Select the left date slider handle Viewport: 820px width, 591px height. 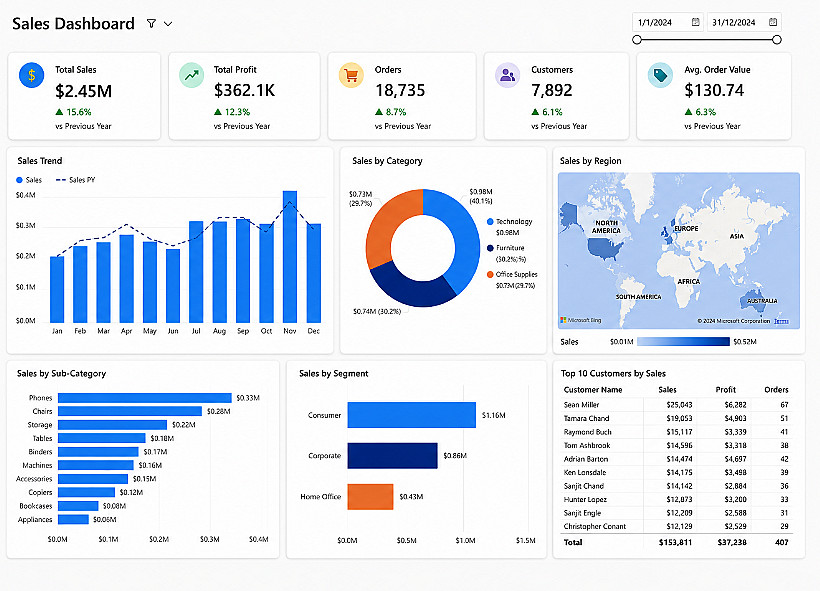(636, 40)
